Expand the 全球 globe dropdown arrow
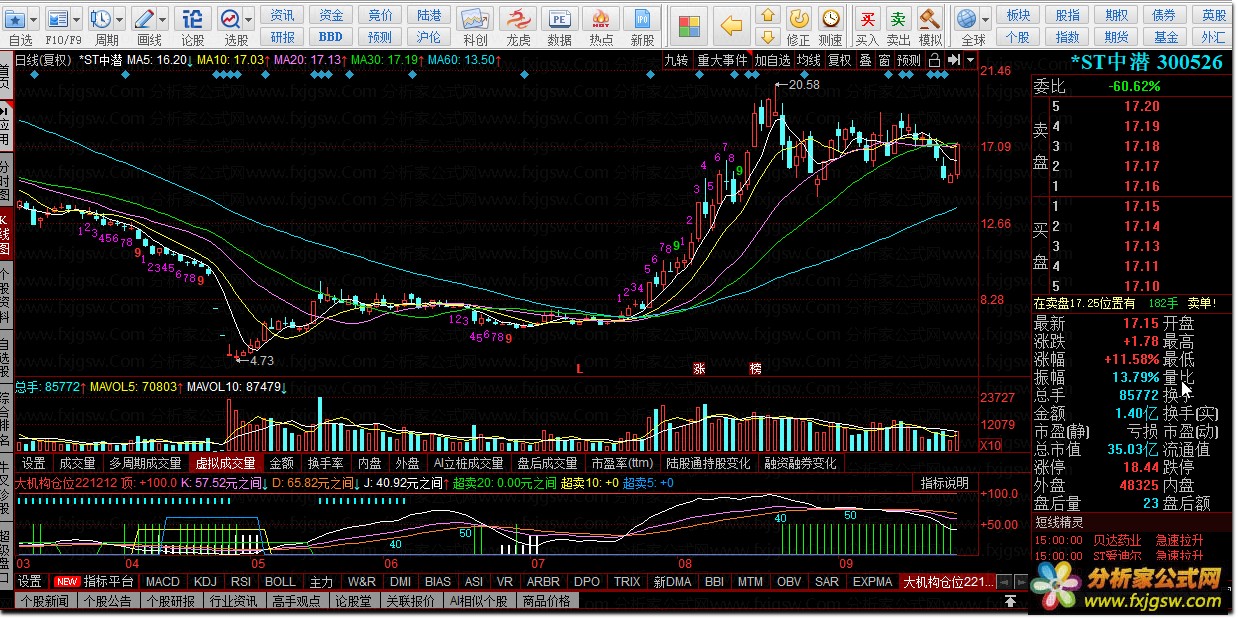This screenshot has width=1238, height=618. point(985,18)
